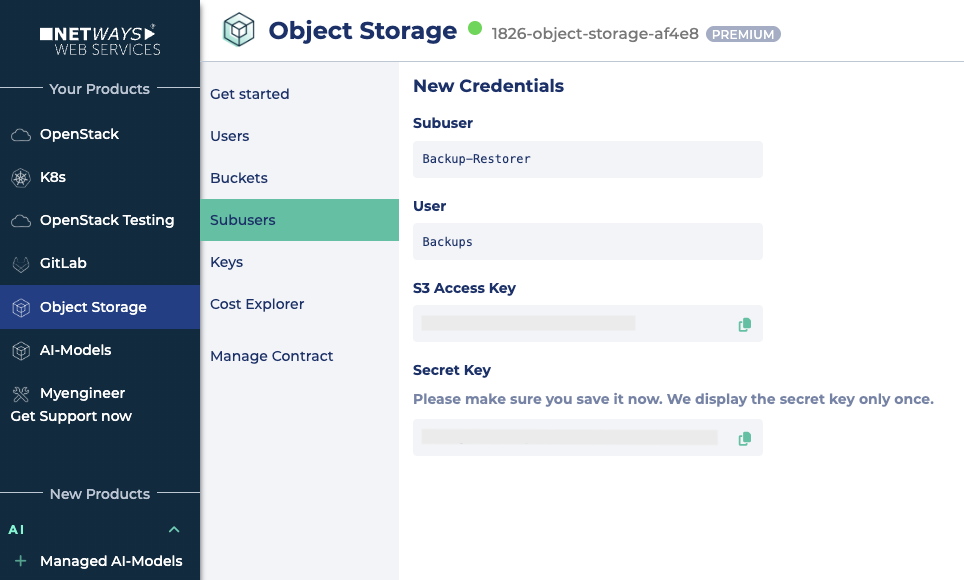Click the NETWAYS Web Services logo

(x=99, y=40)
